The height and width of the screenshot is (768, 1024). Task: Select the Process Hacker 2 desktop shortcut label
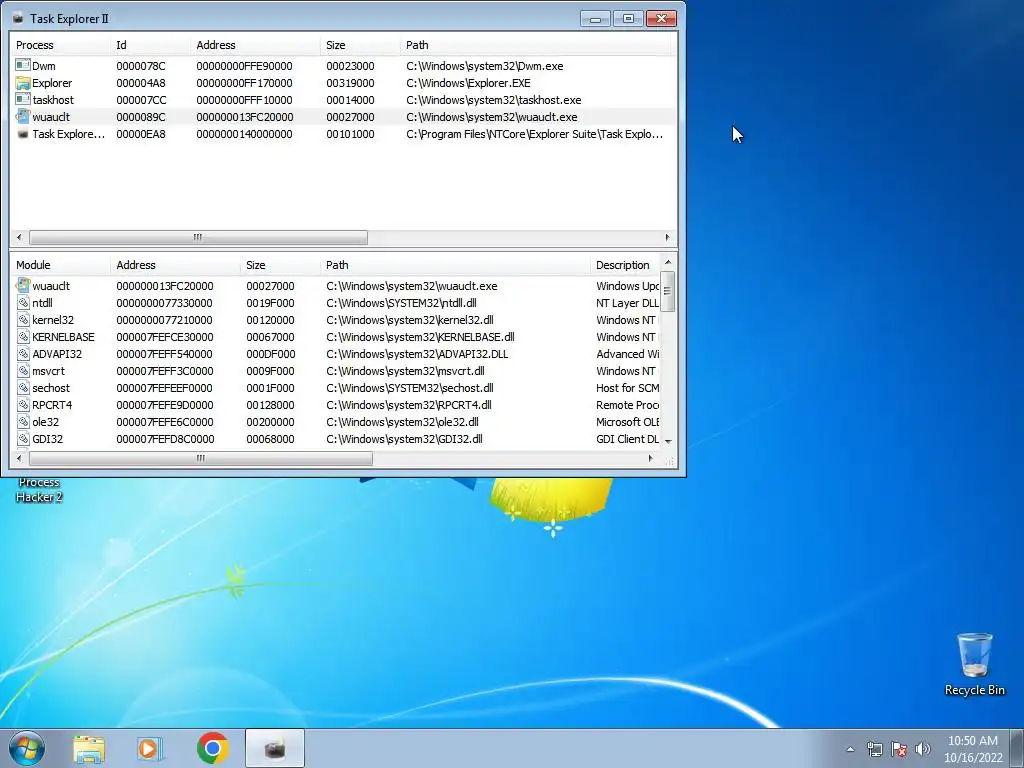[x=39, y=490]
